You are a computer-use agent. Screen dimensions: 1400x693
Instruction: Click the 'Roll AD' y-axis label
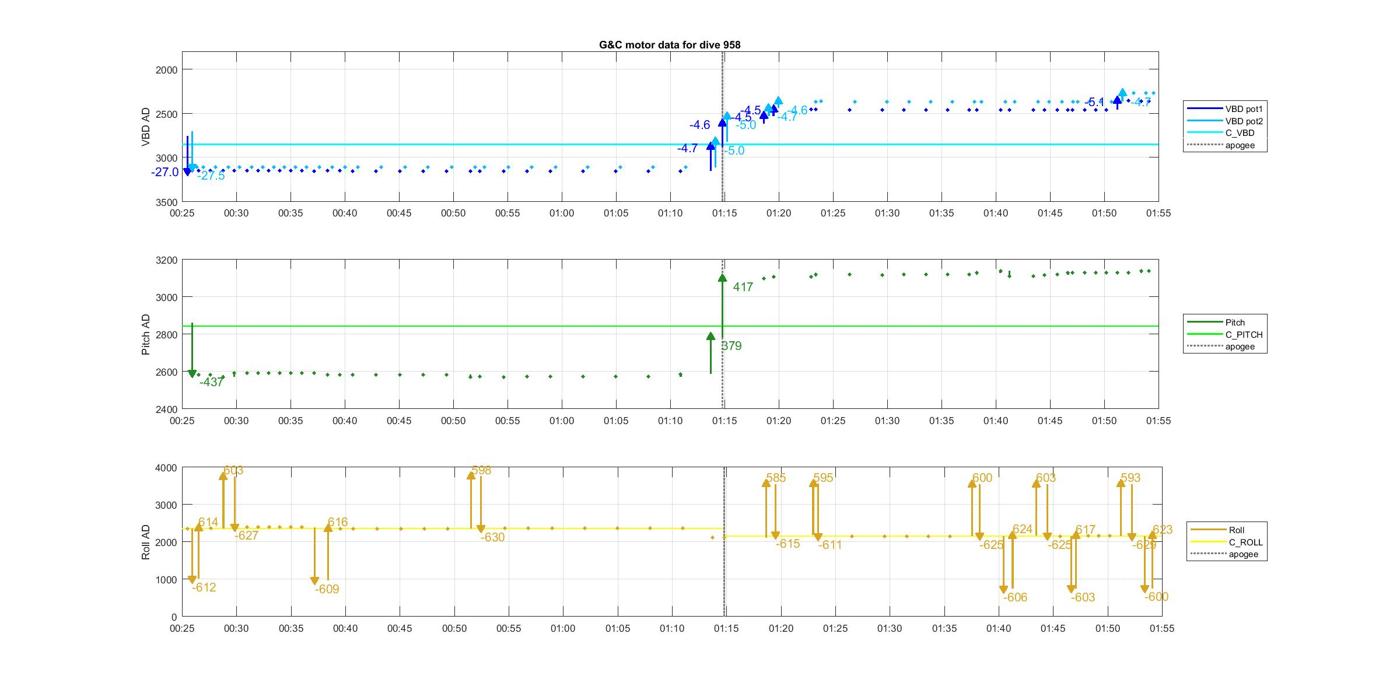click(x=146, y=542)
